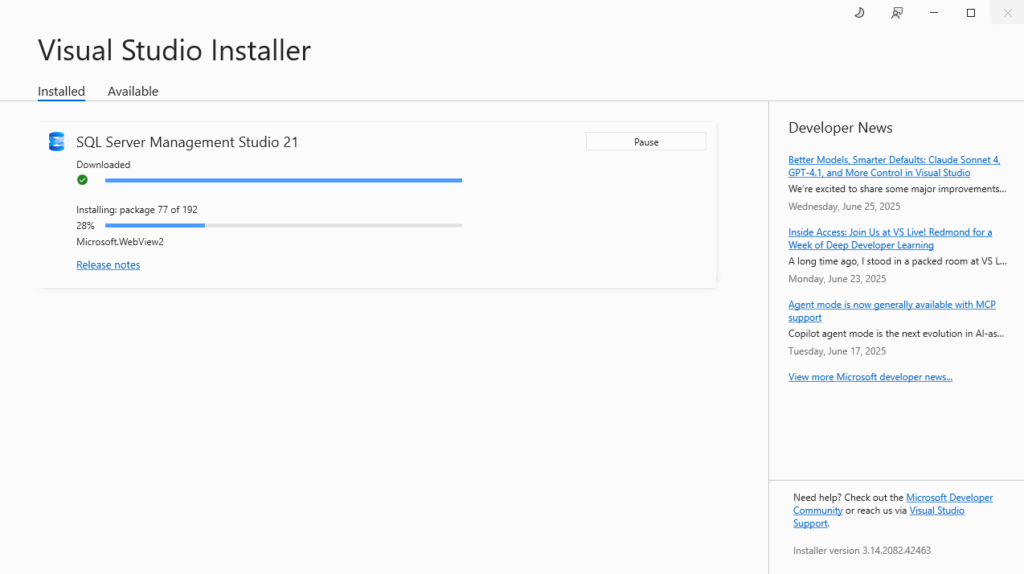
Task: Open Microsoft Developer Community link
Action: coord(950,498)
